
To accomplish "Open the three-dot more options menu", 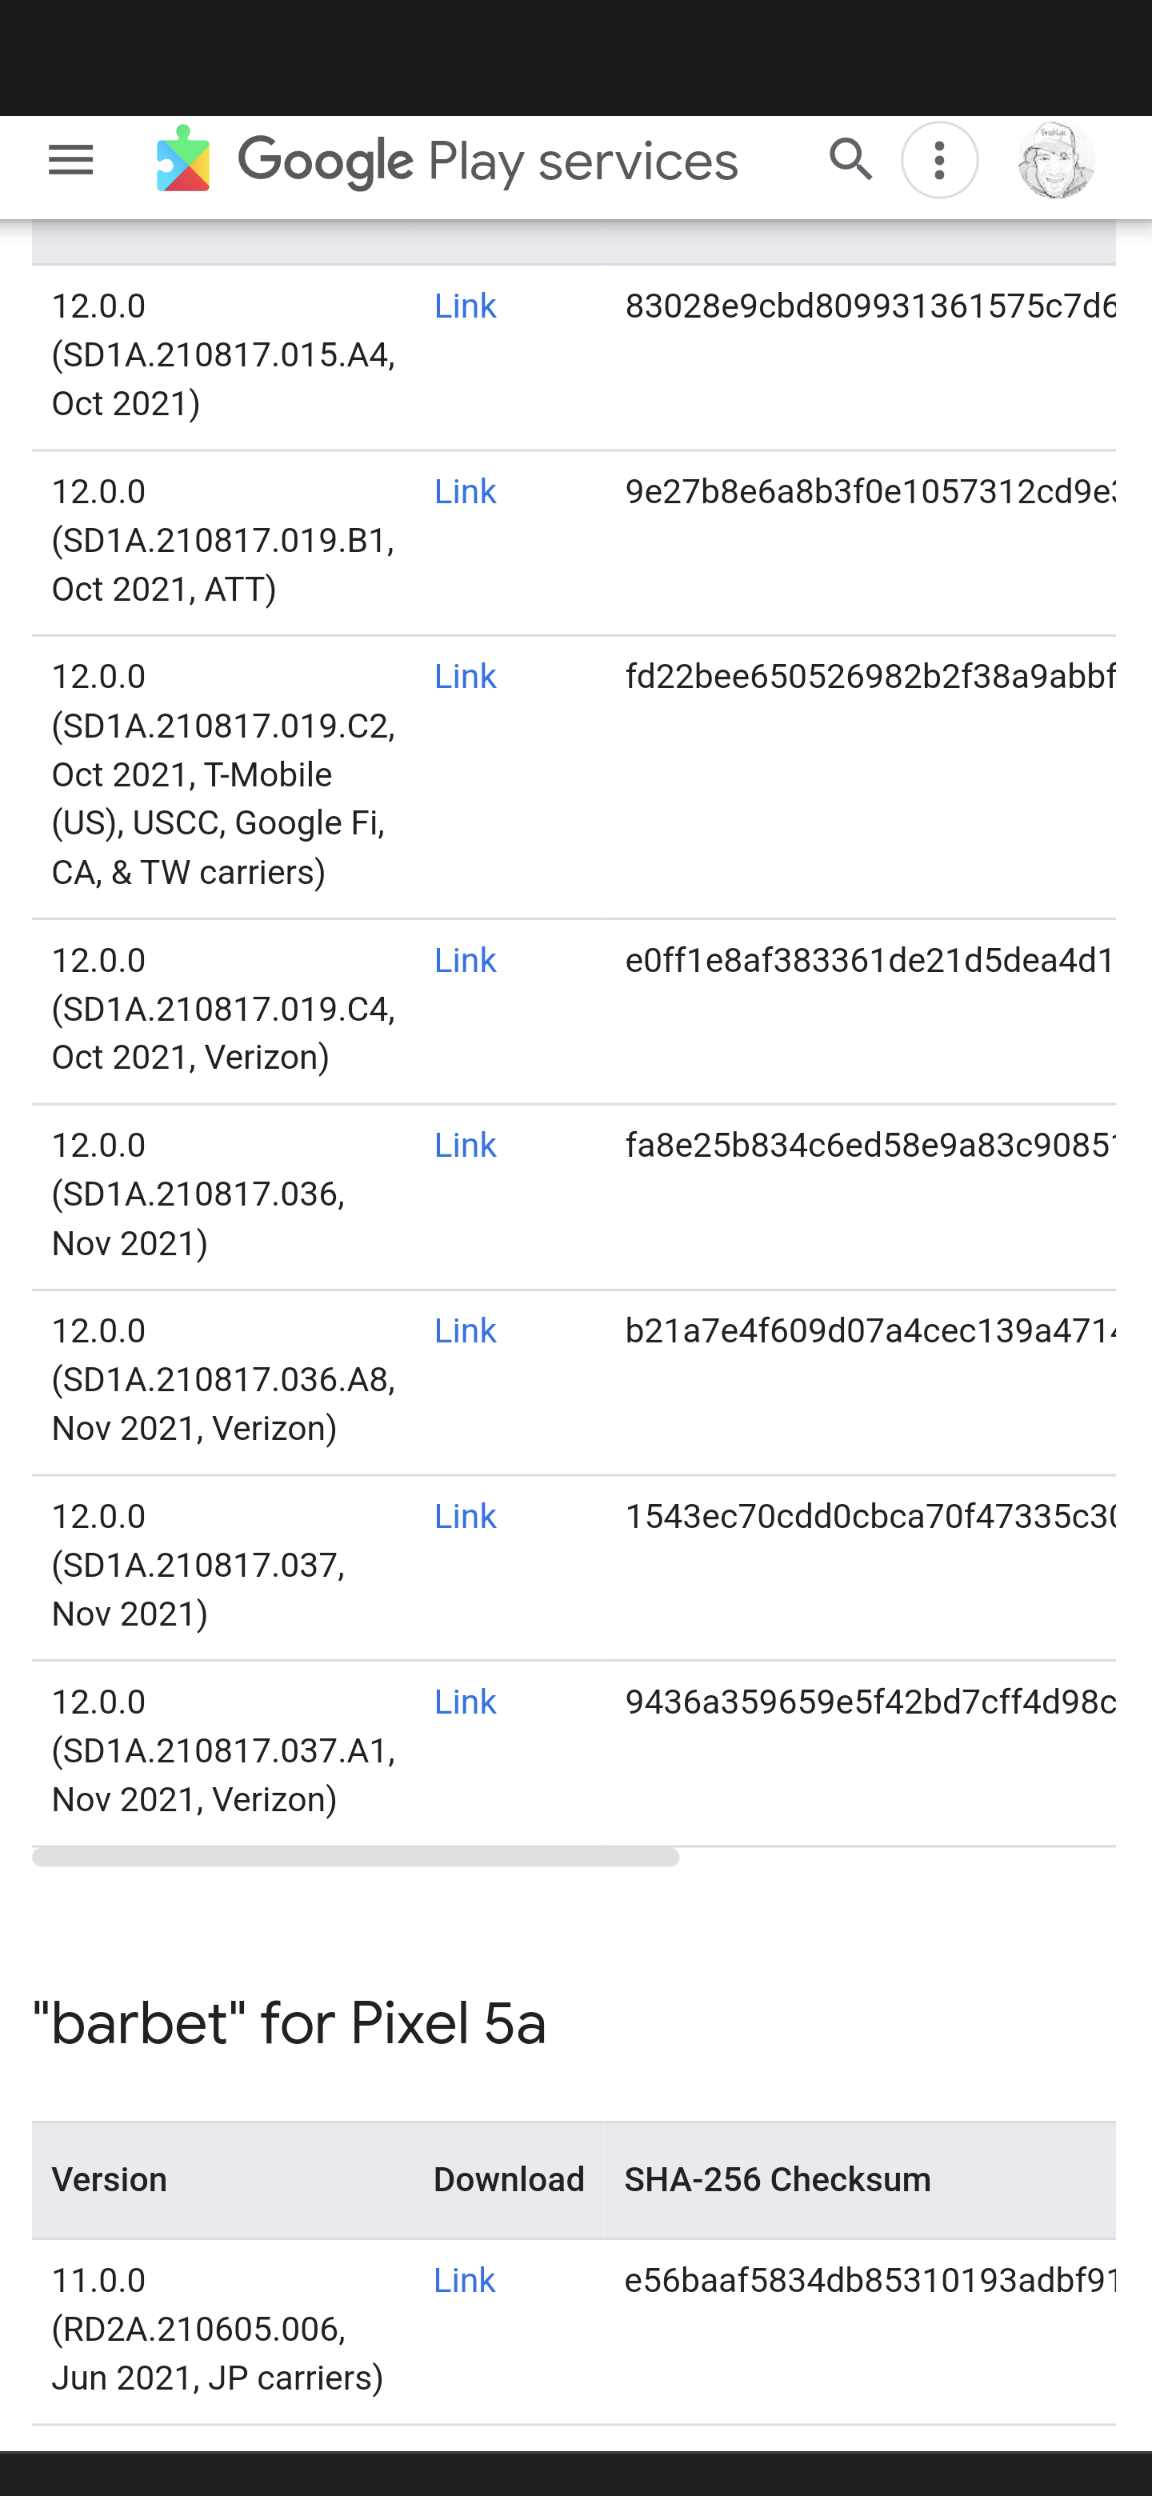I will coord(939,160).
